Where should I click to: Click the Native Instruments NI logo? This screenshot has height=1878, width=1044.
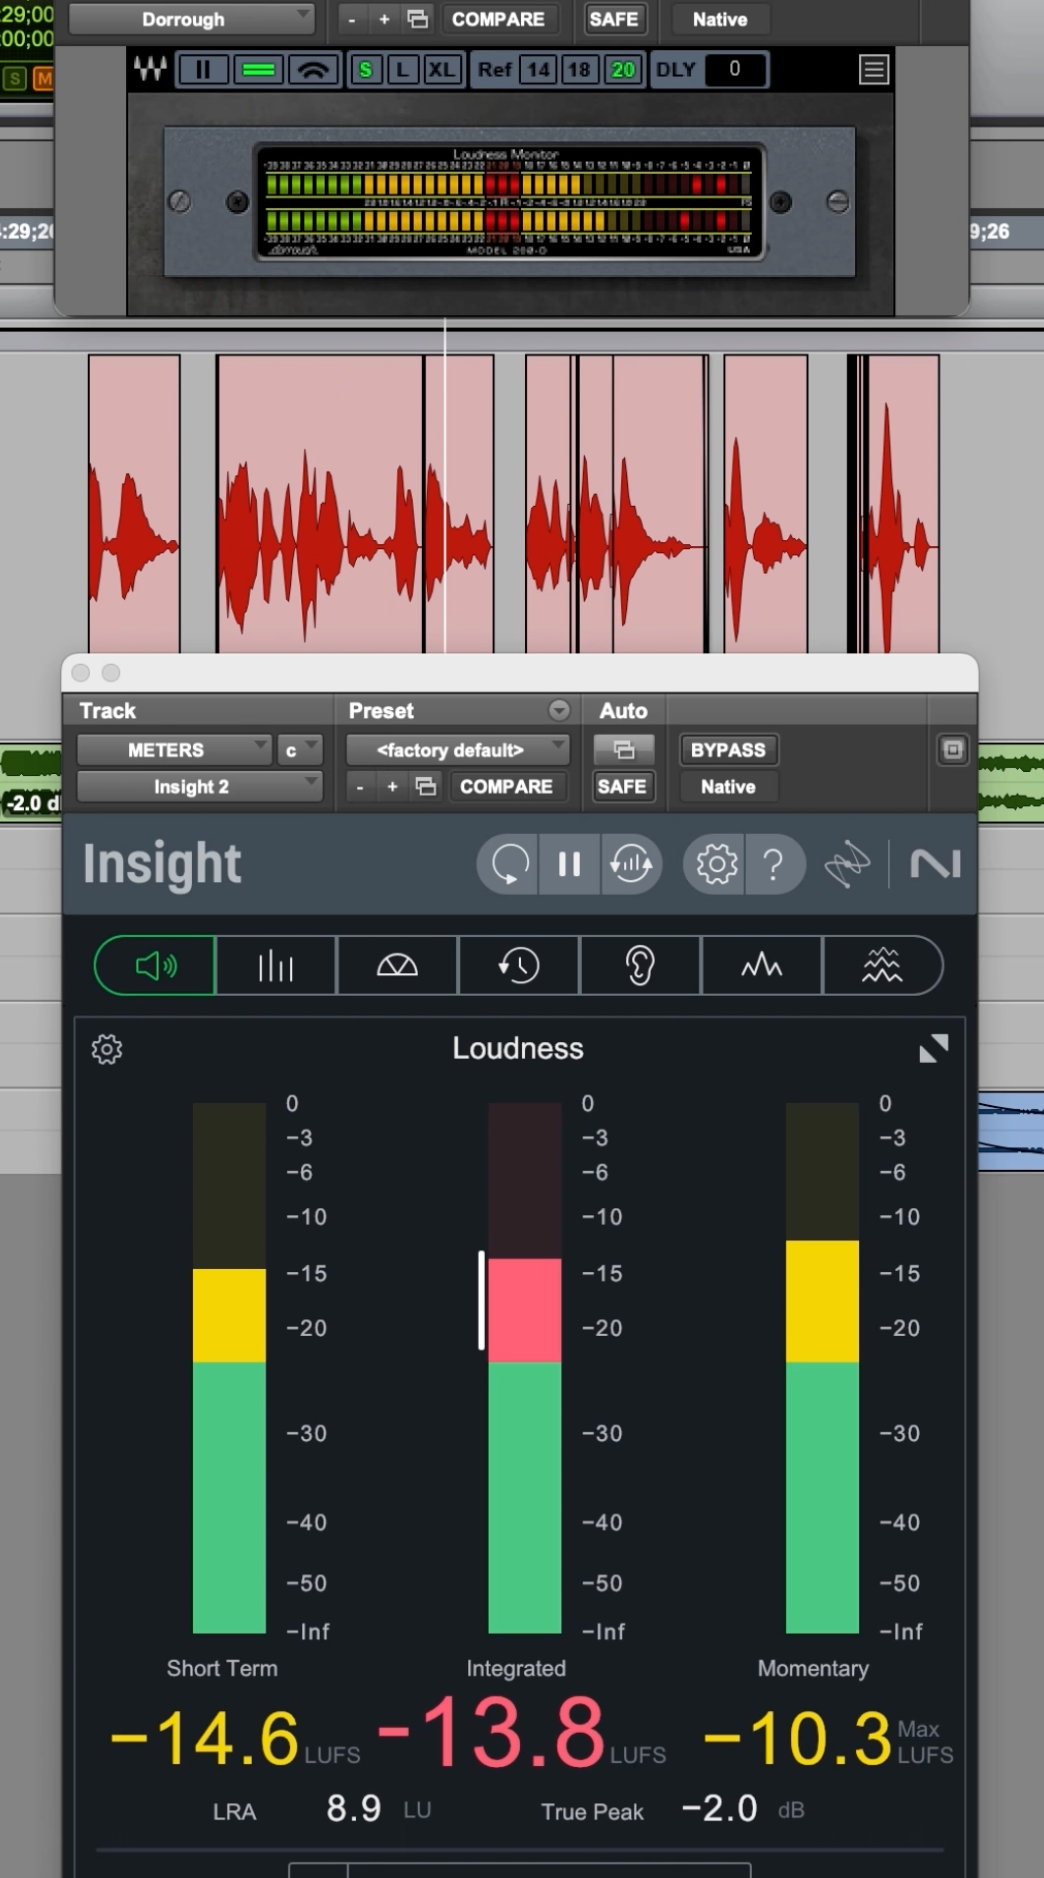935,864
